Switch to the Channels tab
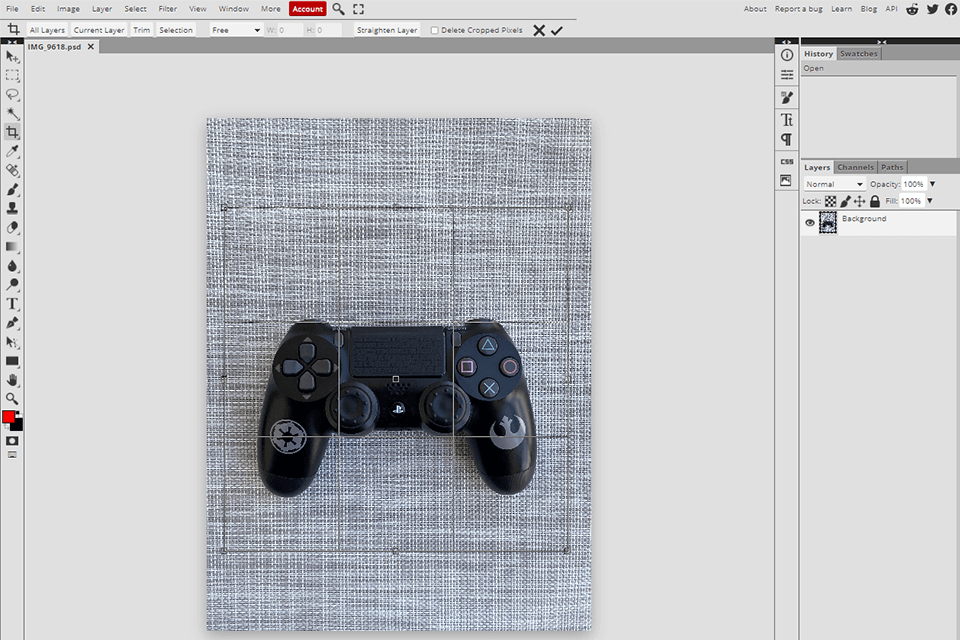Viewport: 960px width, 640px height. (x=855, y=167)
